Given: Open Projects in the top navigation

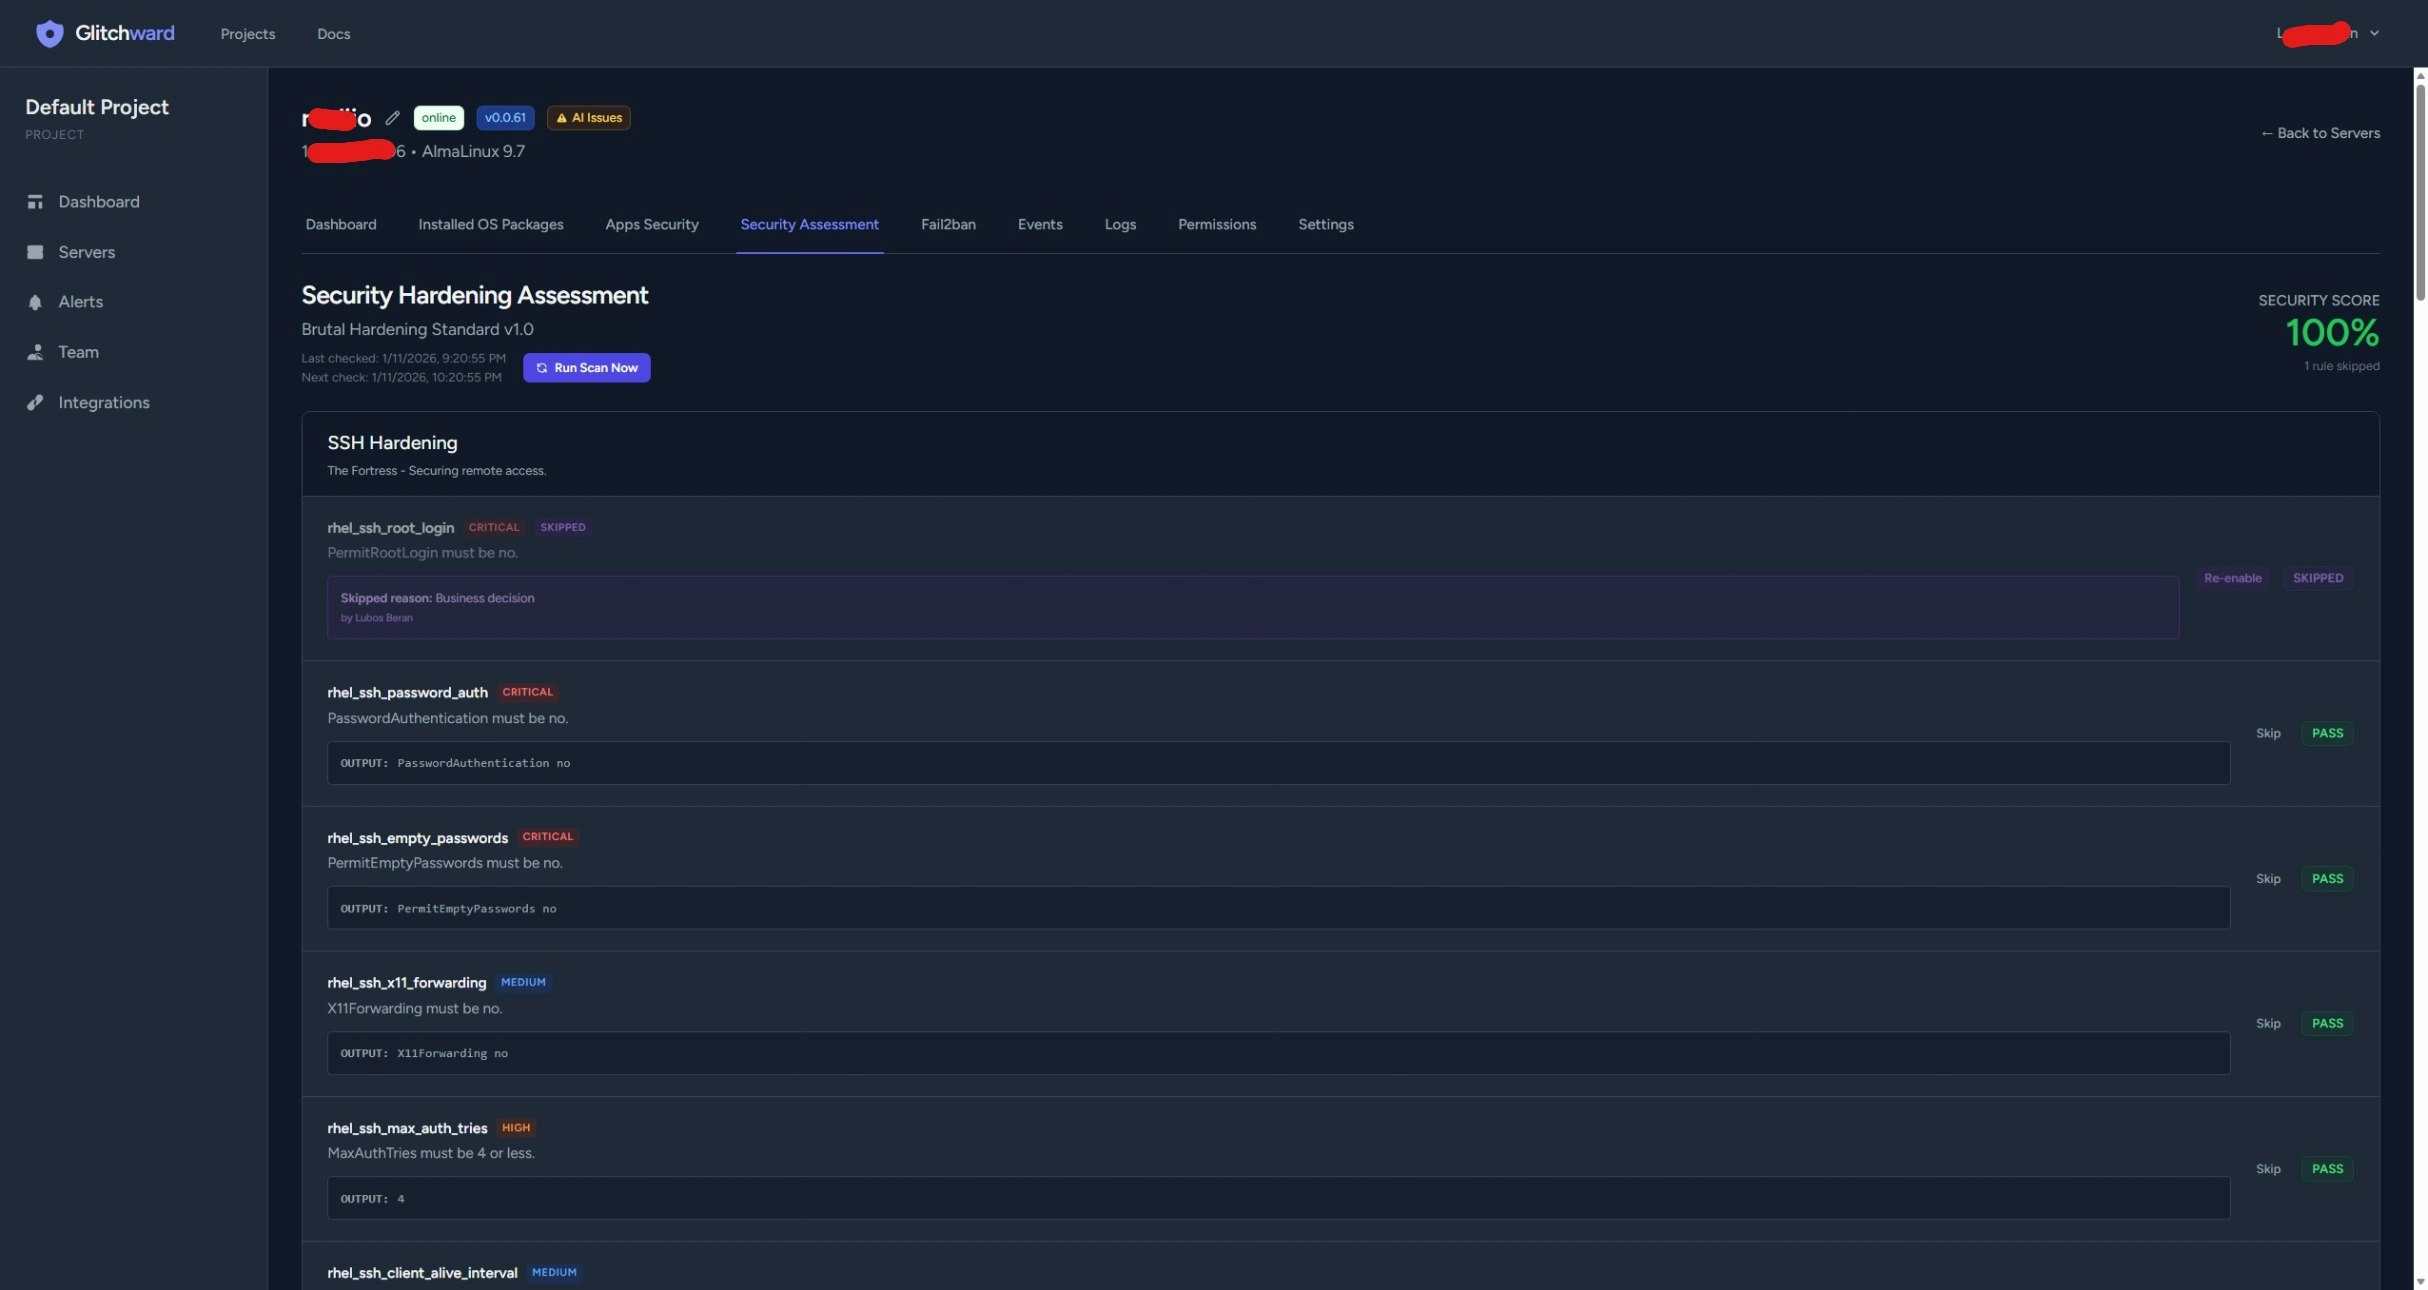Looking at the screenshot, I should click(x=247, y=34).
